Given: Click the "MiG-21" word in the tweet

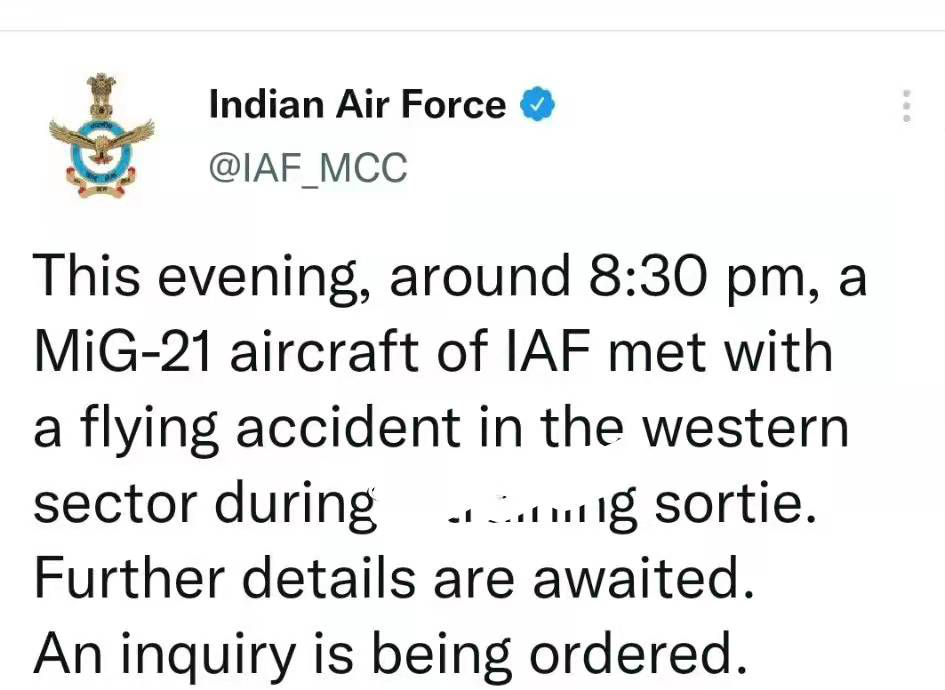Looking at the screenshot, I should tap(122, 351).
